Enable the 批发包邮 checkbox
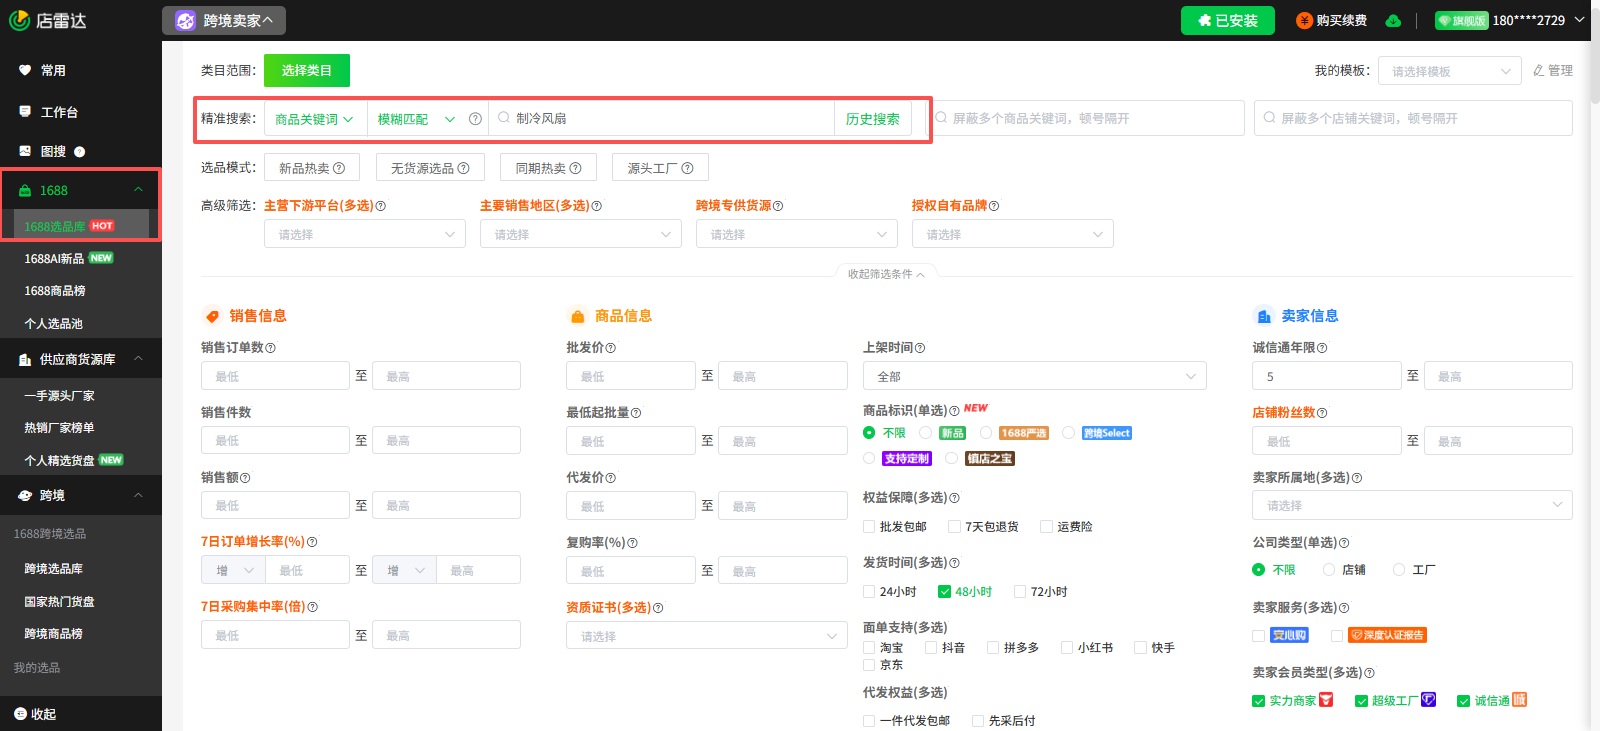 click(x=869, y=526)
